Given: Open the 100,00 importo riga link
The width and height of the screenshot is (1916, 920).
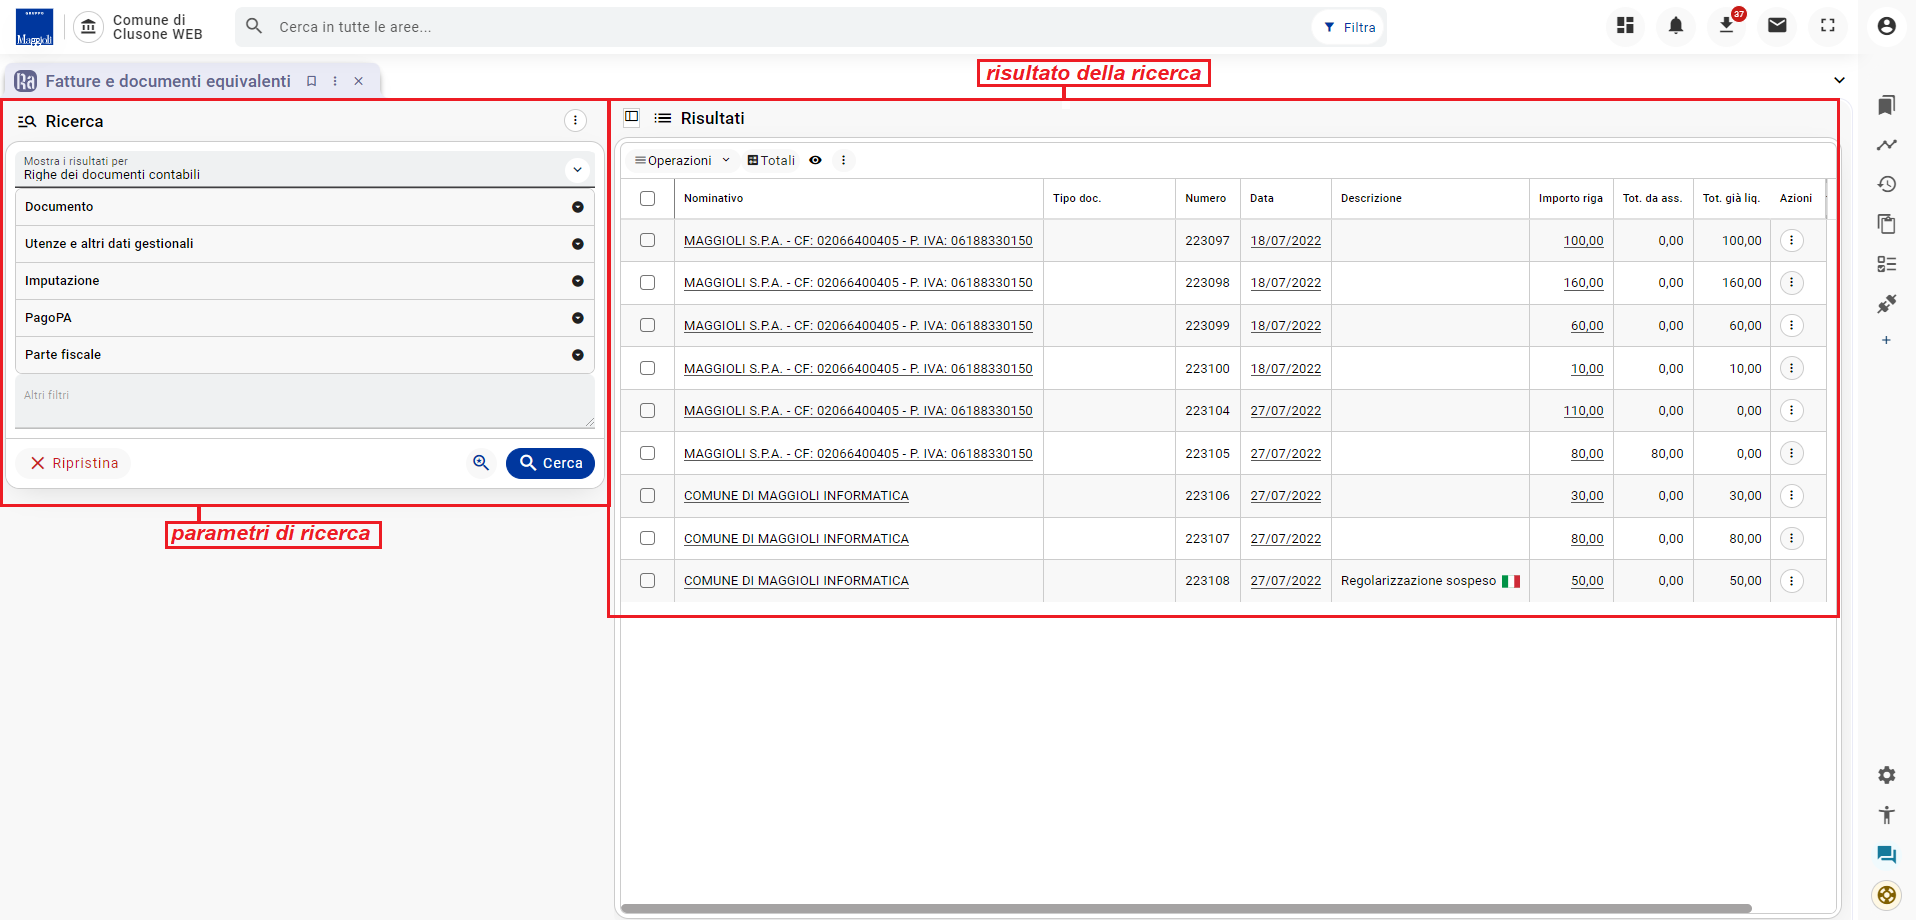Looking at the screenshot, I should click(1583, 241).
